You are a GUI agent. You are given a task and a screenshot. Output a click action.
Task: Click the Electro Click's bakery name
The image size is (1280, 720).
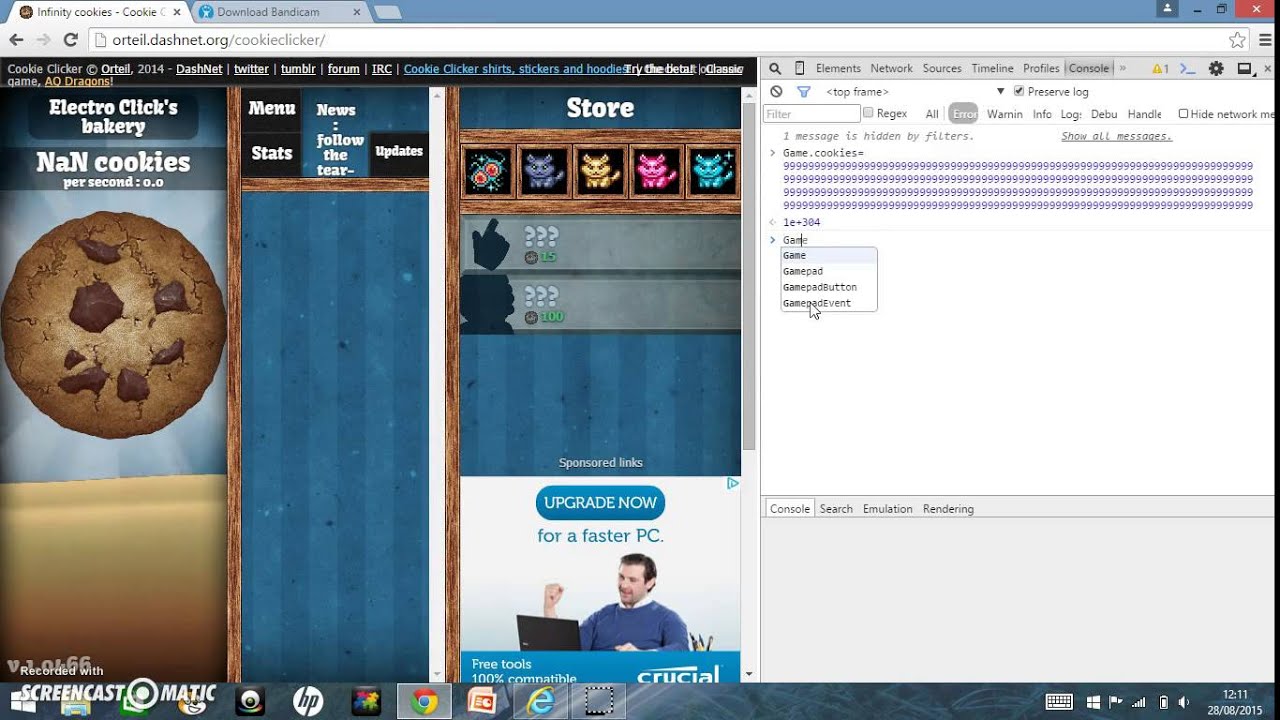(113, 117)
